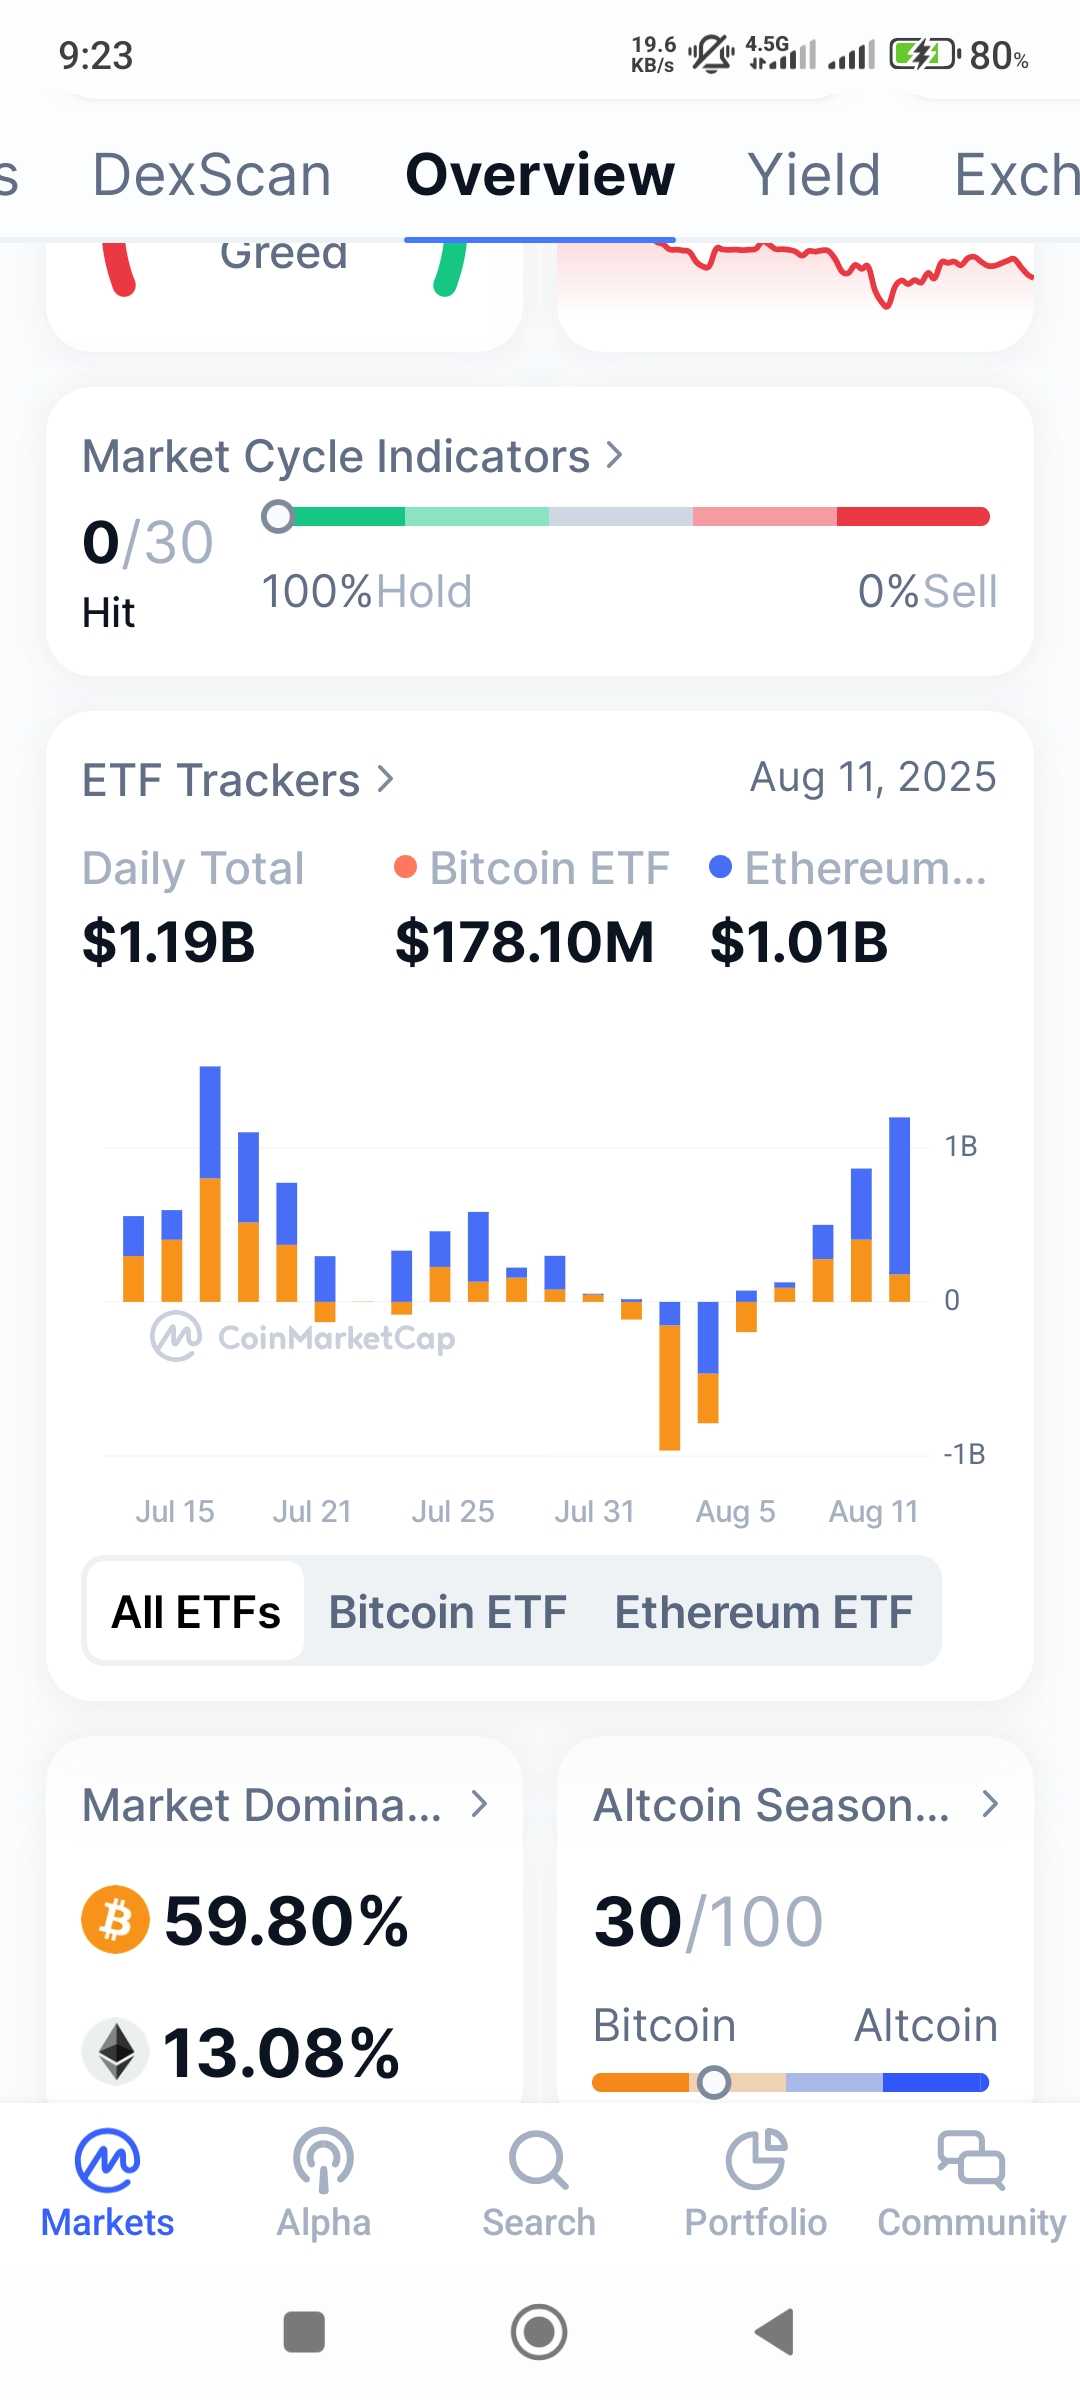The image size is (1080, 2400).
Task: Tap the Bitcoin logo in Market Dominance
Action: [x=115, y=1920]
